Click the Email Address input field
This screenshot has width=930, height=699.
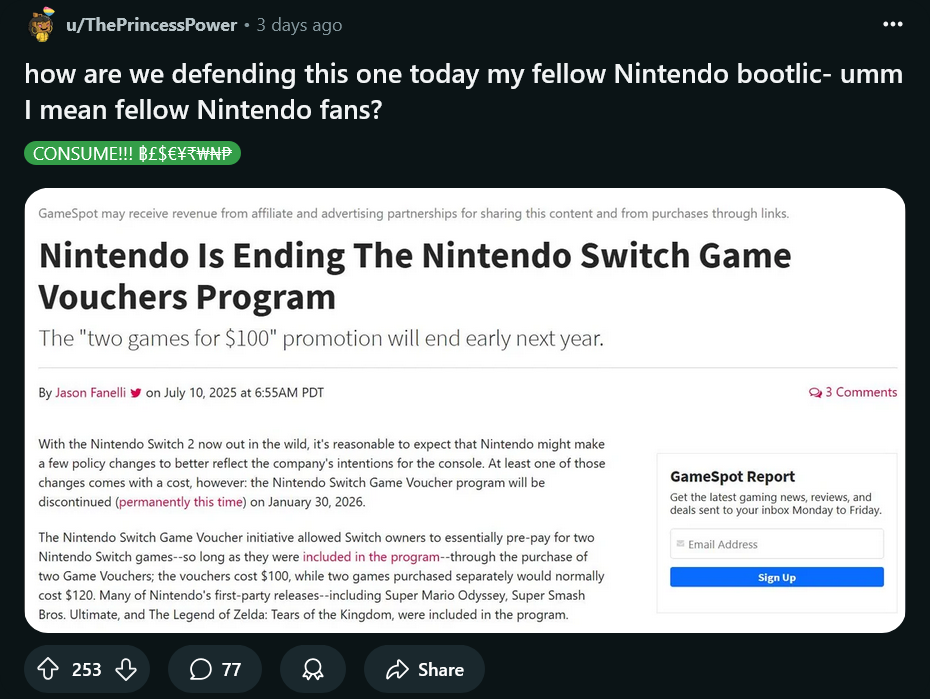pos(776,544)
